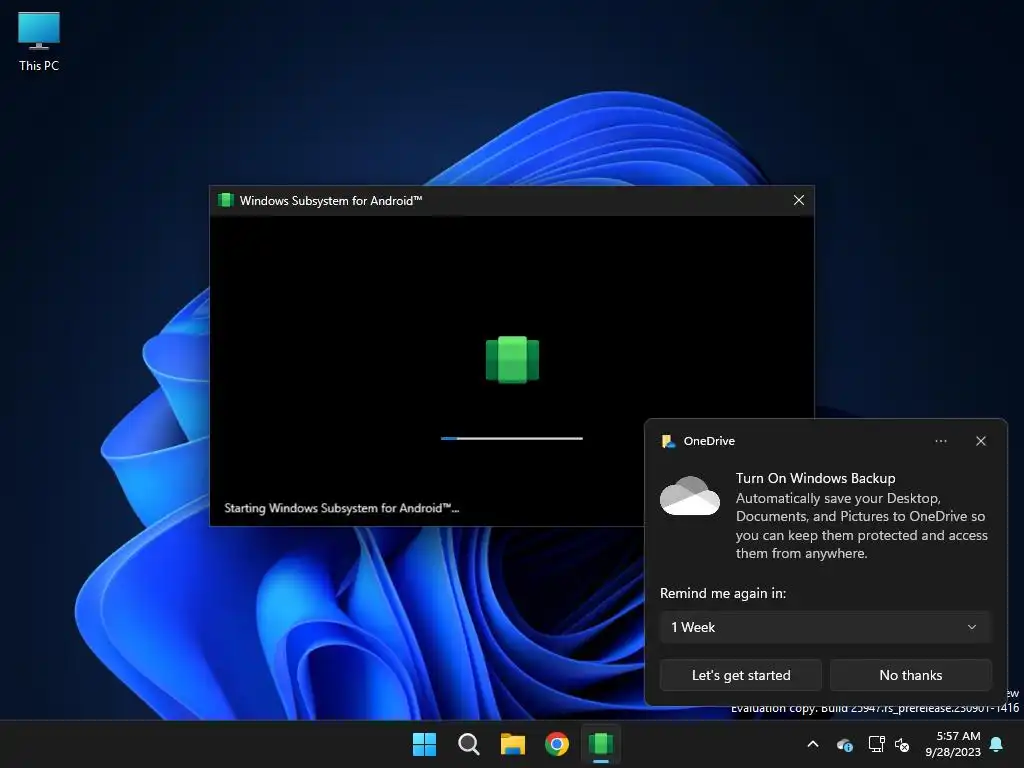
Task: Click the green Android subsystem logo in the splash window
Action: [512, 359]
